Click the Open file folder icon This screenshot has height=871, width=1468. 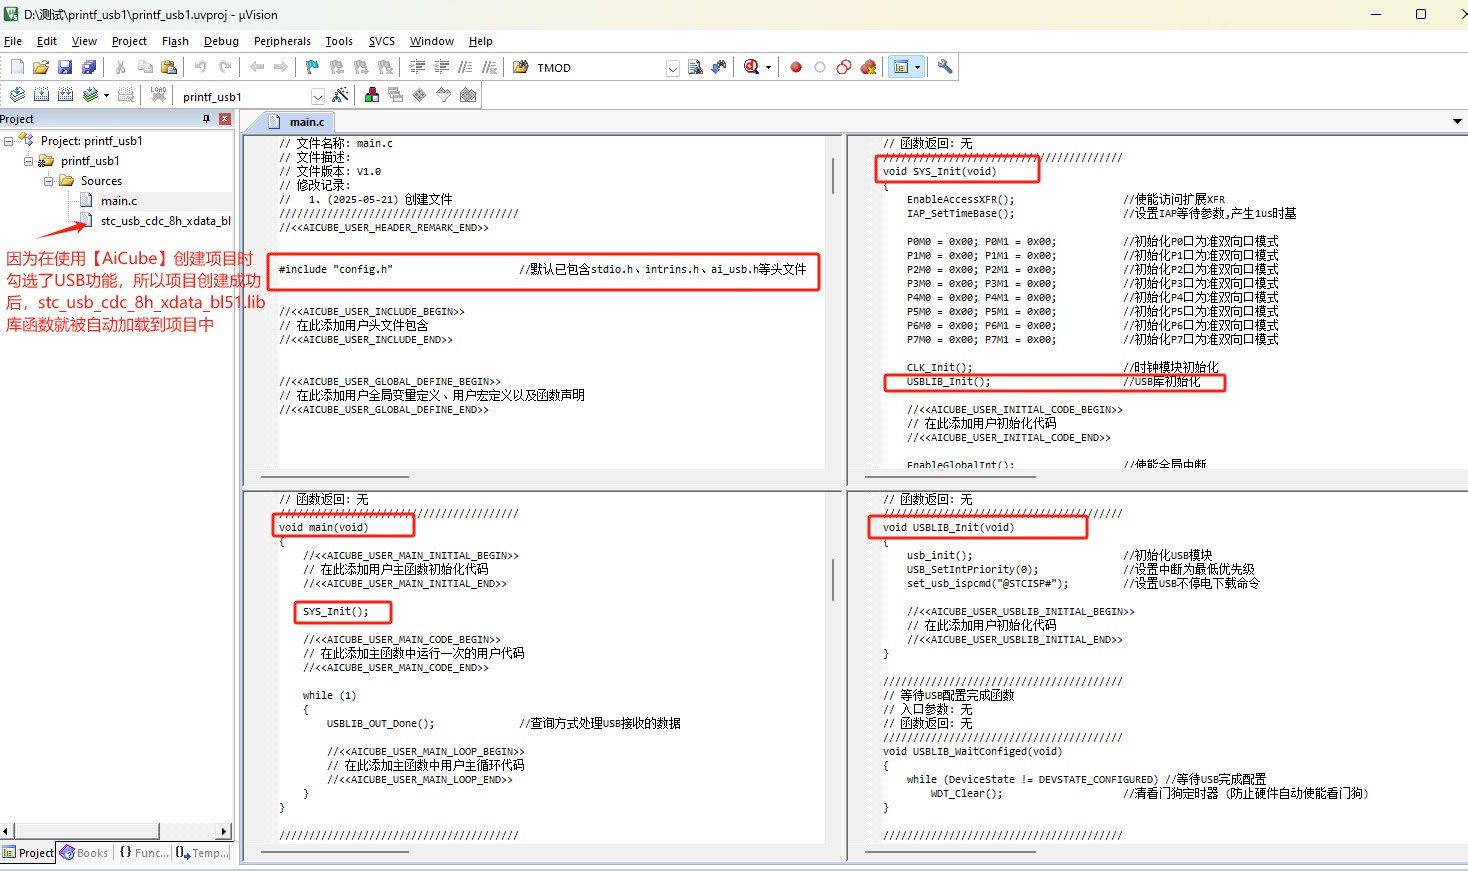pyautogui.click(x=41, y=67)
